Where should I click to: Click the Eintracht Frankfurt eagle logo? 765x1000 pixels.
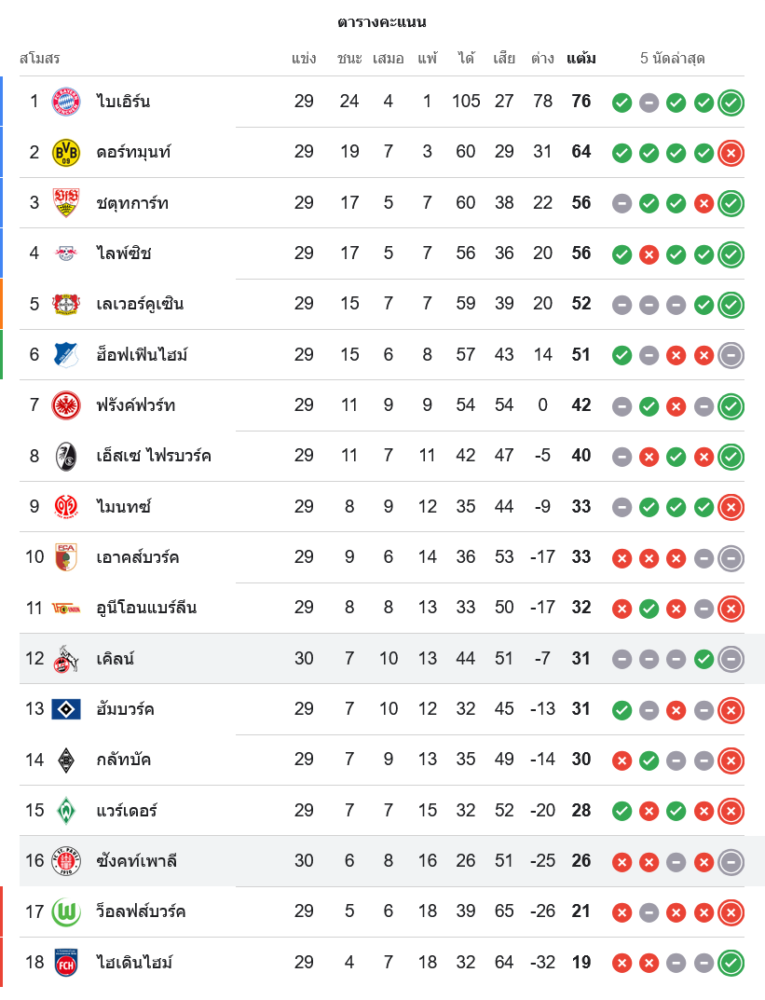click(x=66, y=405)
